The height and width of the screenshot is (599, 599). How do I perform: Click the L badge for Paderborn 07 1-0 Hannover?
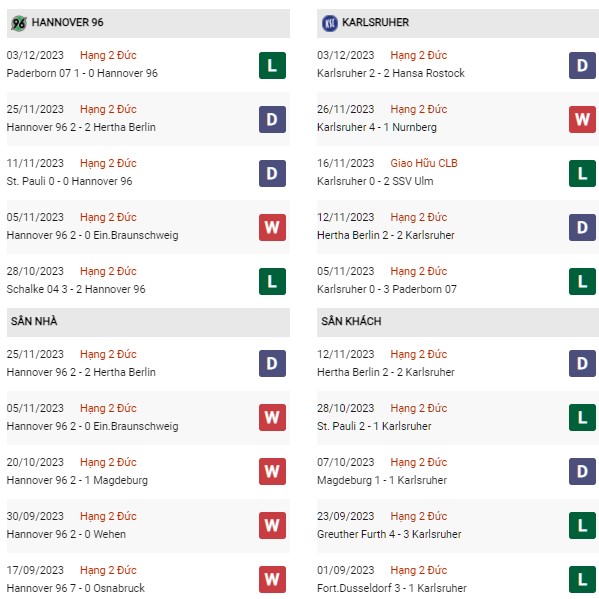(272, 65)
